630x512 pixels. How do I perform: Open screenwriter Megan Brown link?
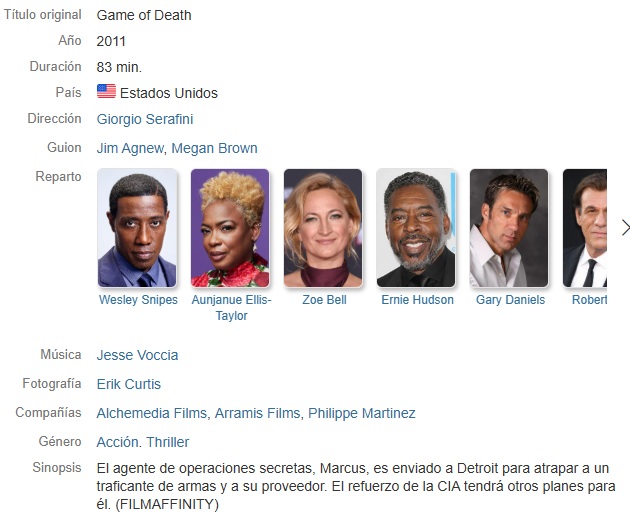(x=214, y=148)
